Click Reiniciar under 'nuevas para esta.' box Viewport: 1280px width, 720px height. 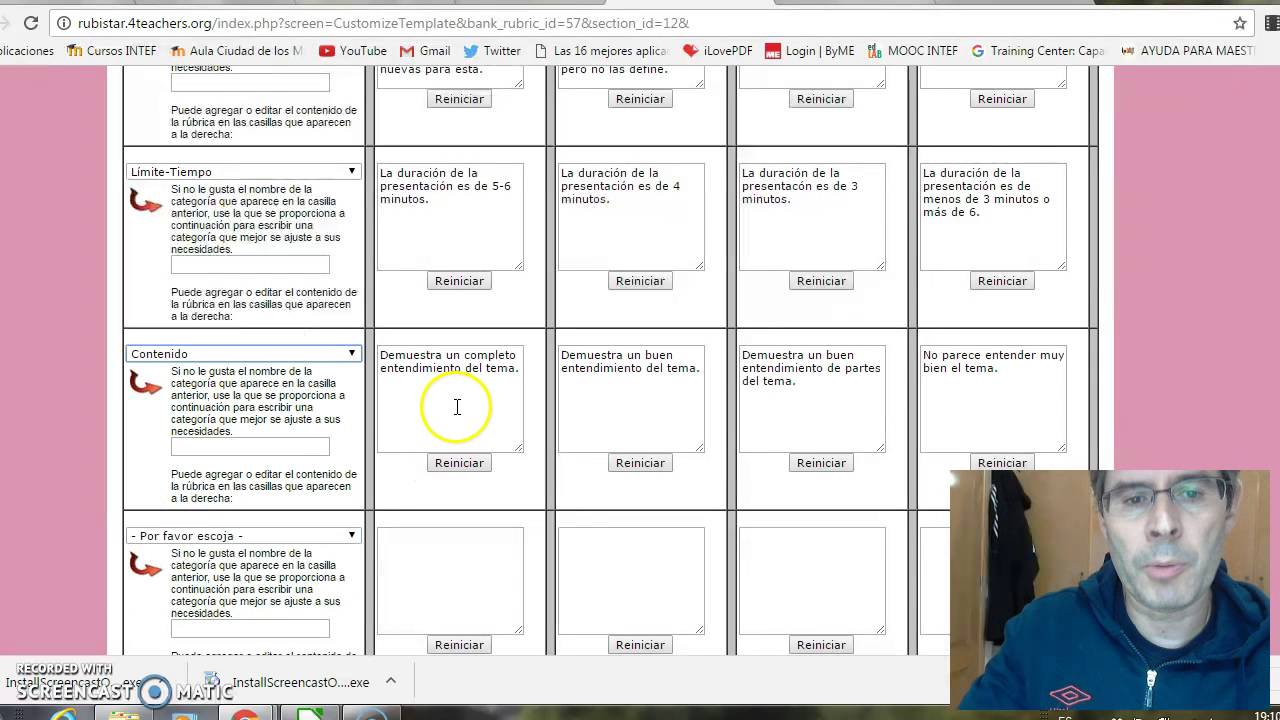(459, 99)
